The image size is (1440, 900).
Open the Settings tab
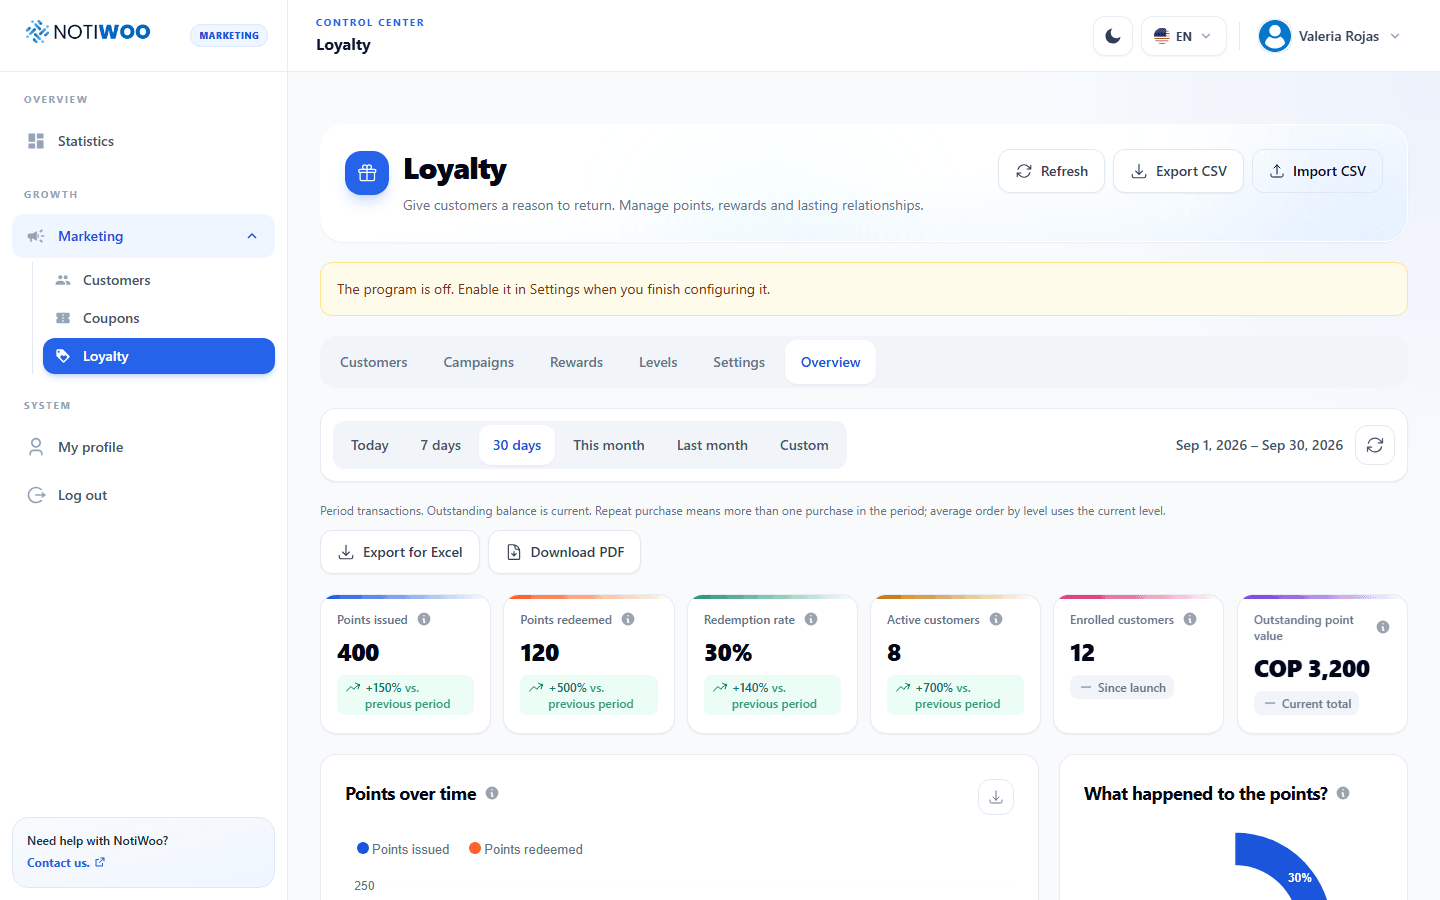739,362
